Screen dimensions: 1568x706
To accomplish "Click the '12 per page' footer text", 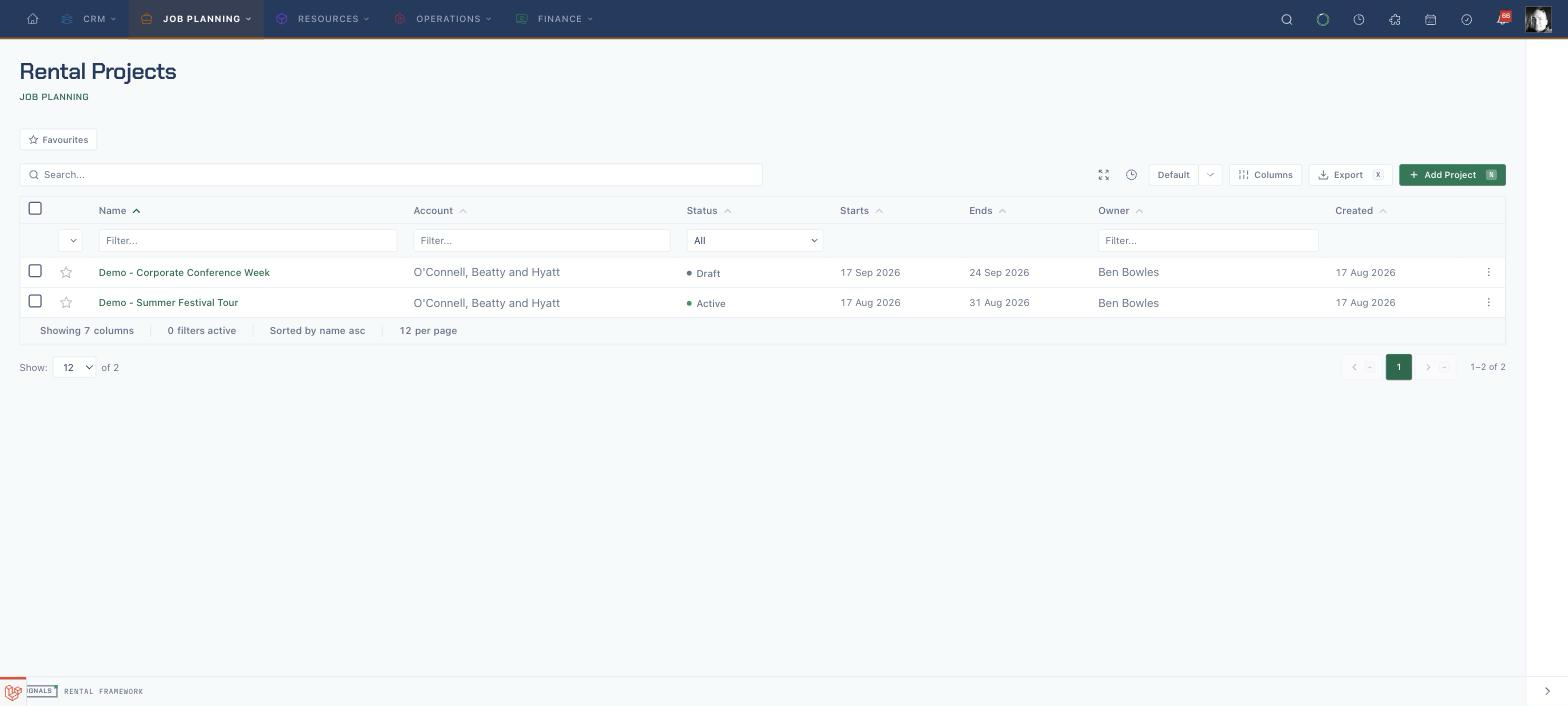I will [x=428, y=331].
